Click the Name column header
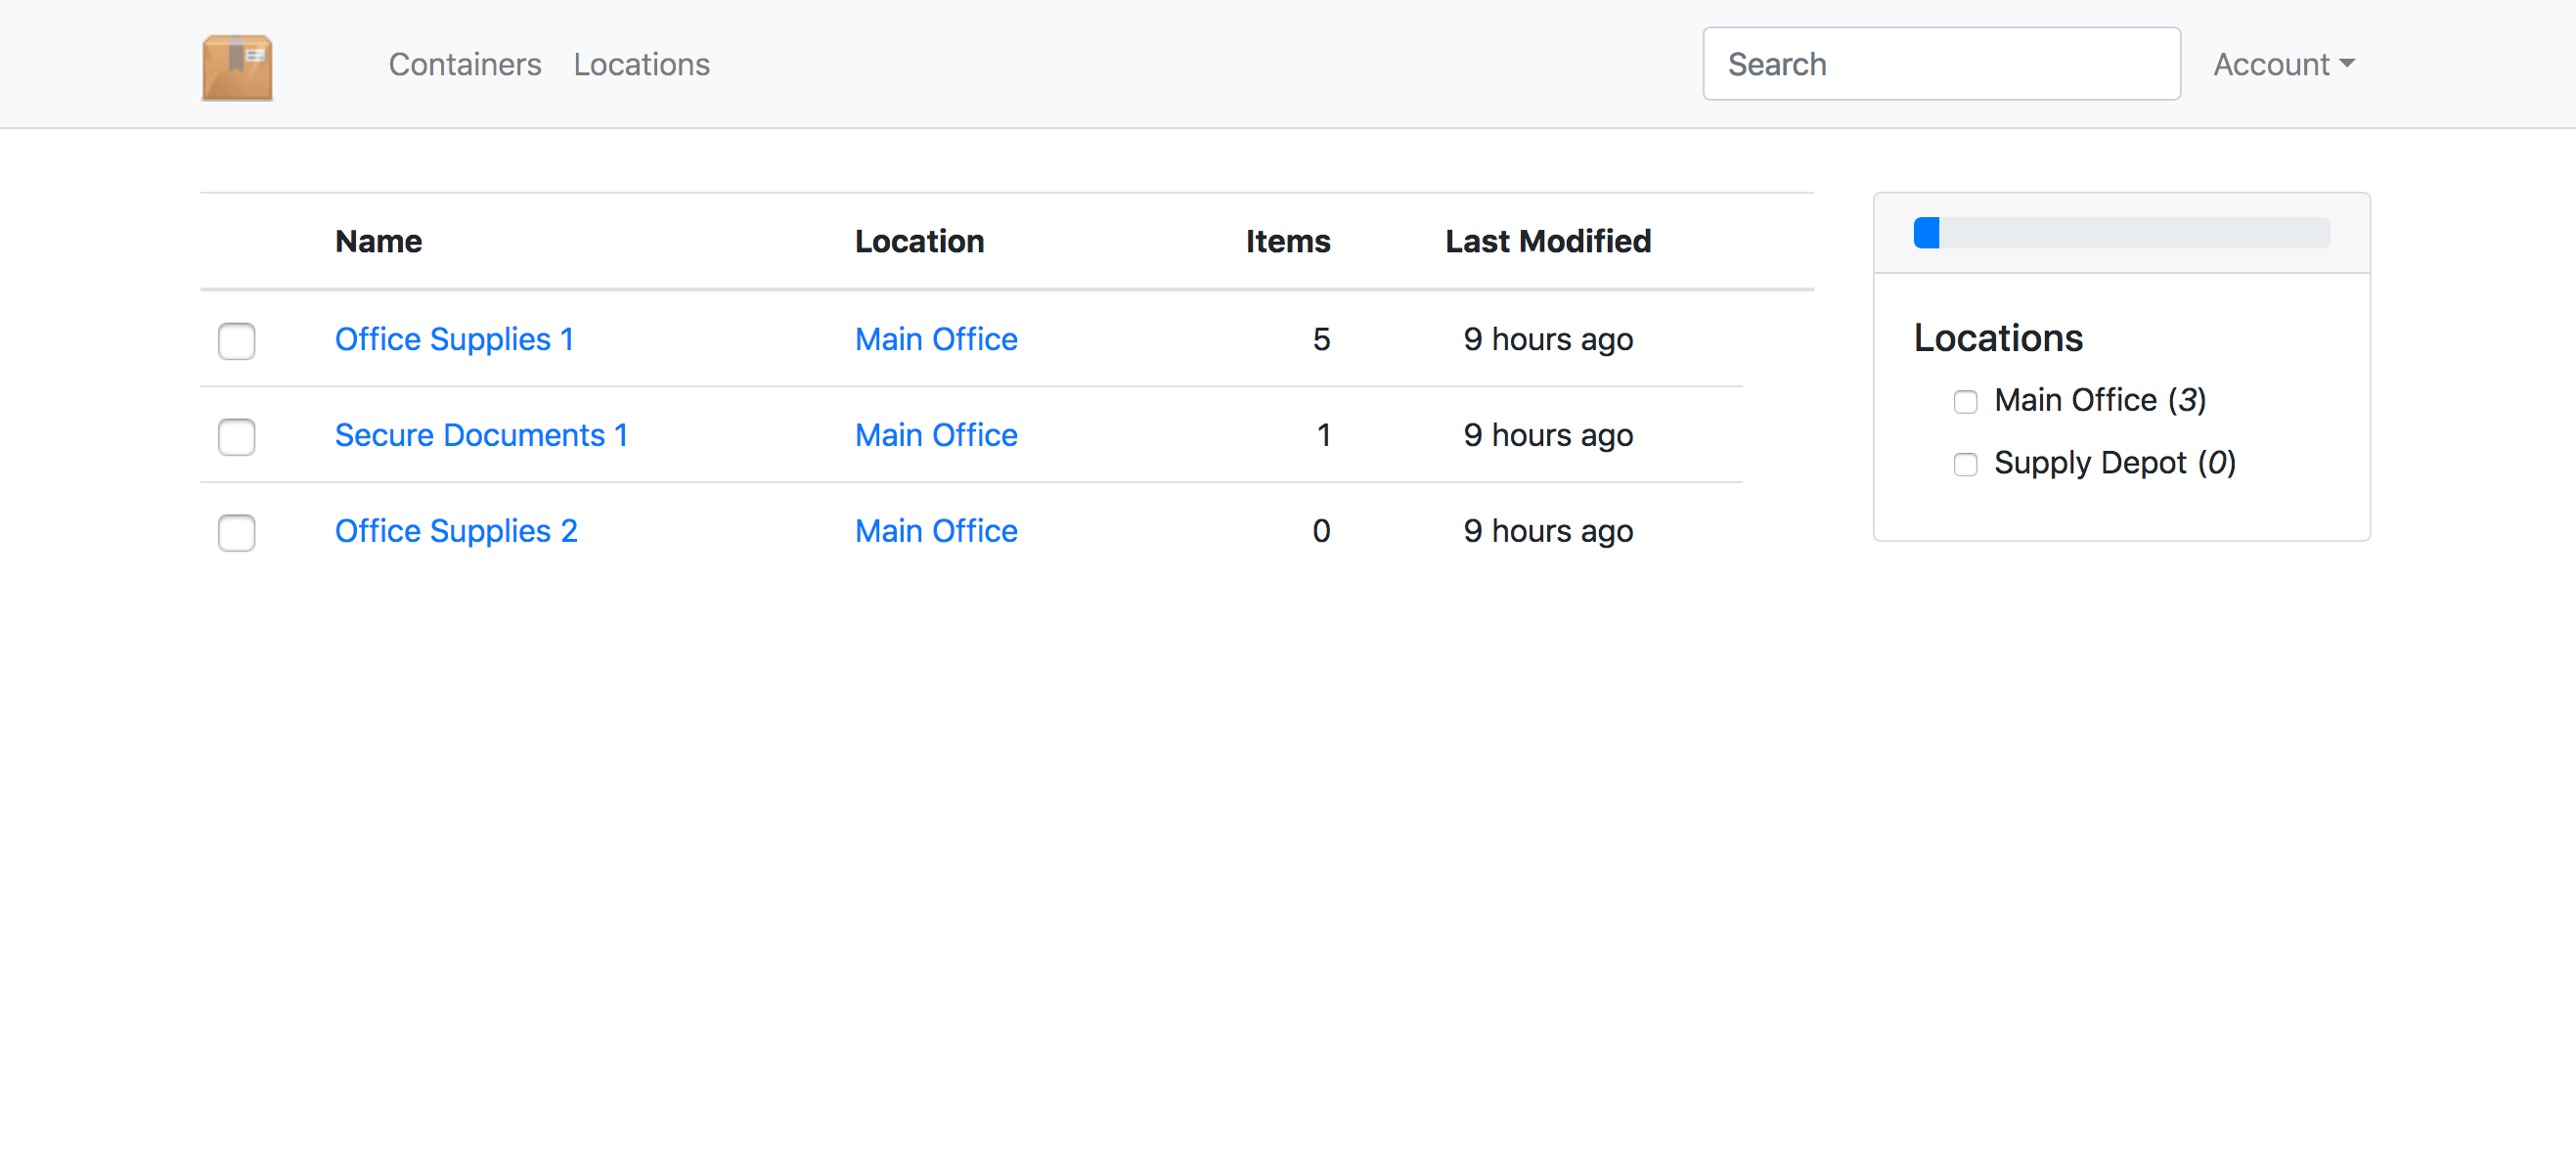Viewport: 2576px width, 1160px height. point(378,241)
